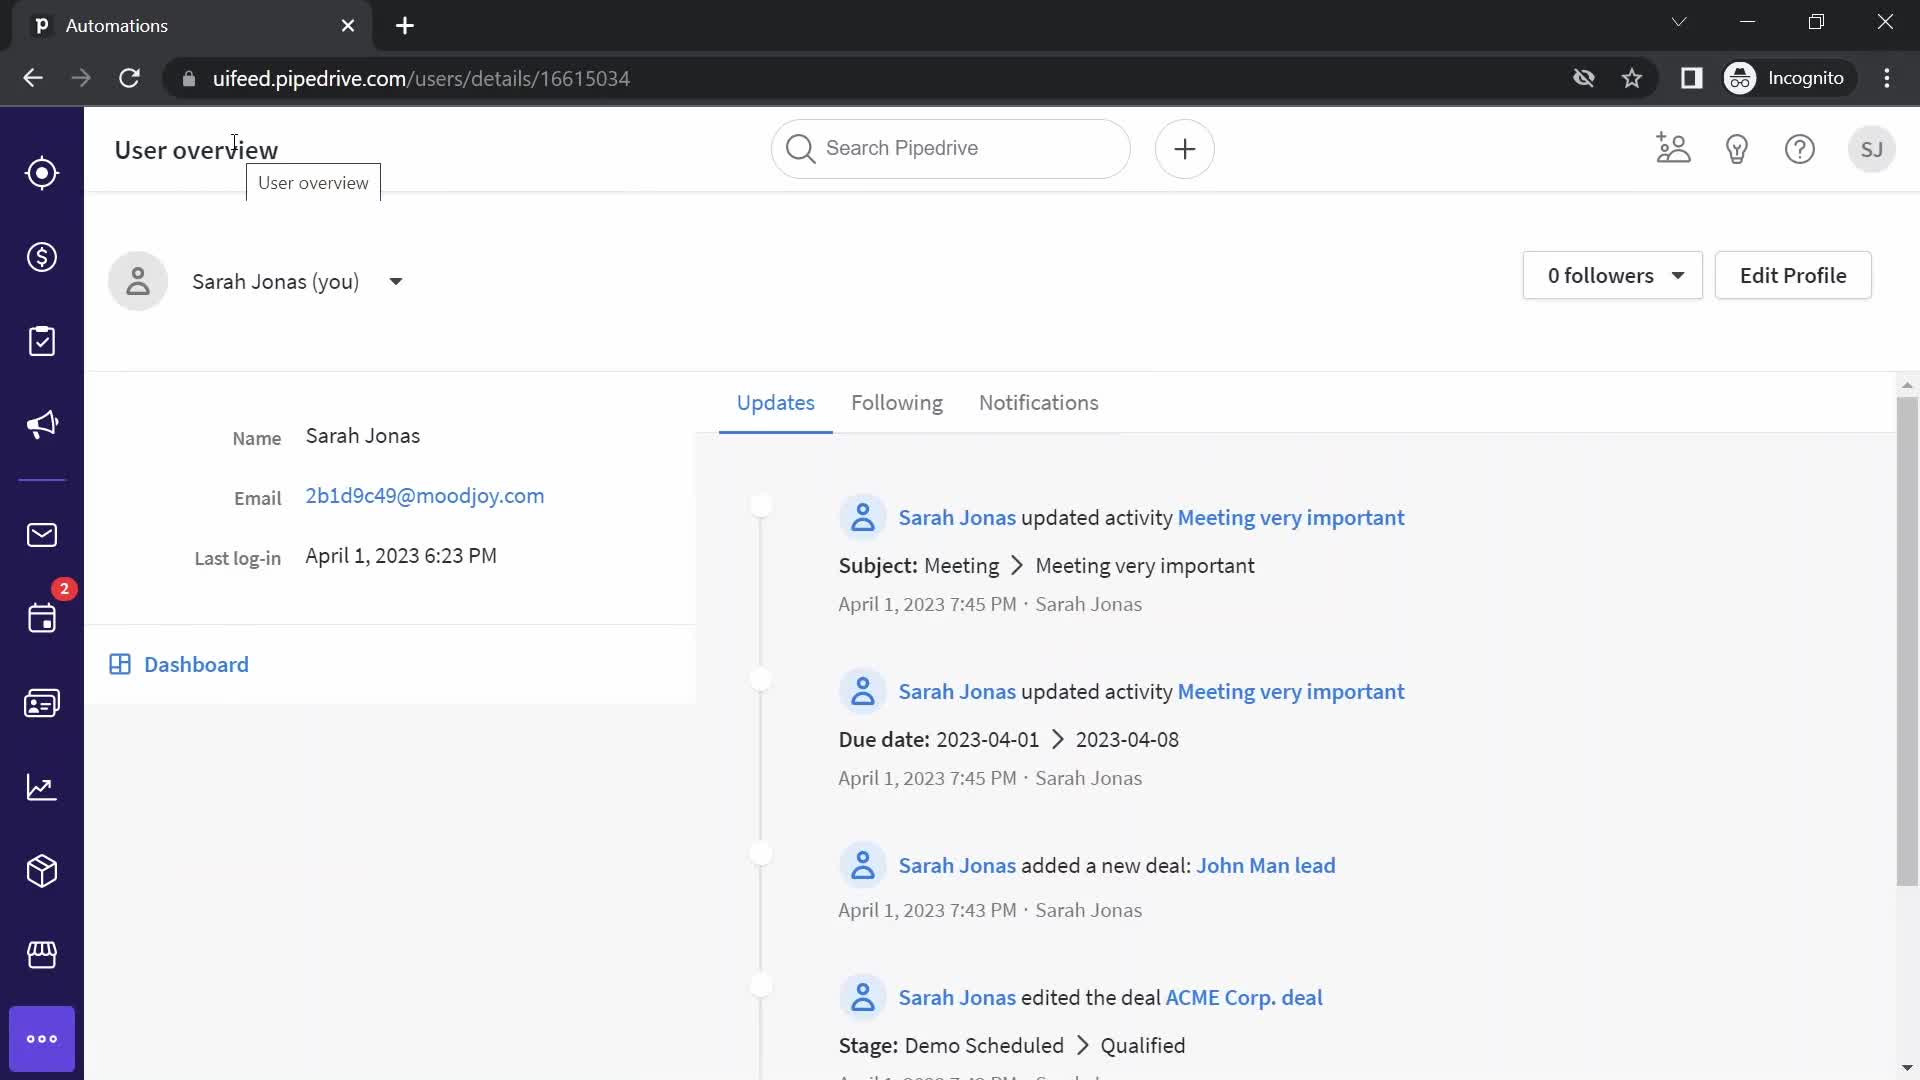Click the search input field

tap(951, 148)
